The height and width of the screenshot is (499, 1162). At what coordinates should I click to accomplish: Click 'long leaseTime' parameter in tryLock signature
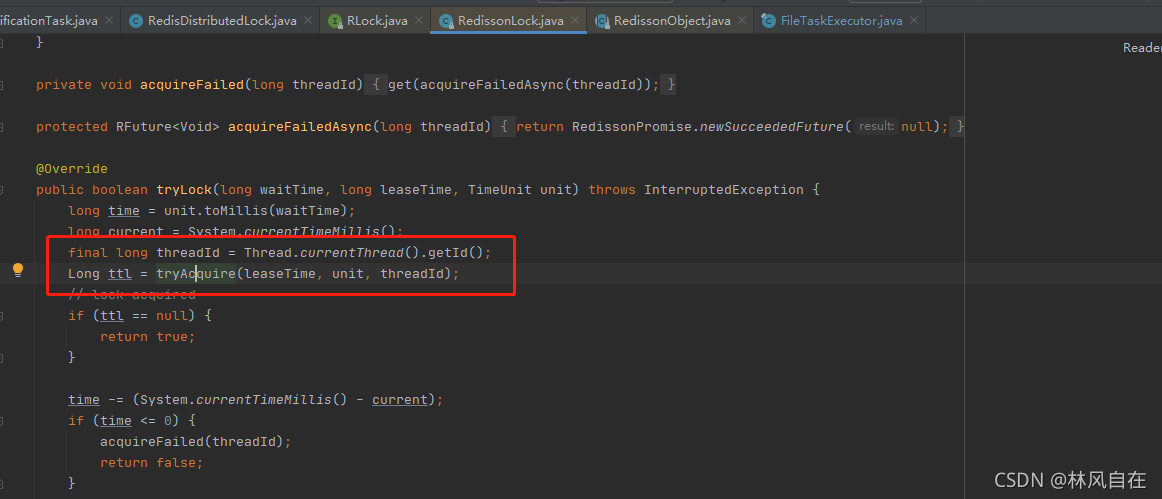click(x=396, y=190)
